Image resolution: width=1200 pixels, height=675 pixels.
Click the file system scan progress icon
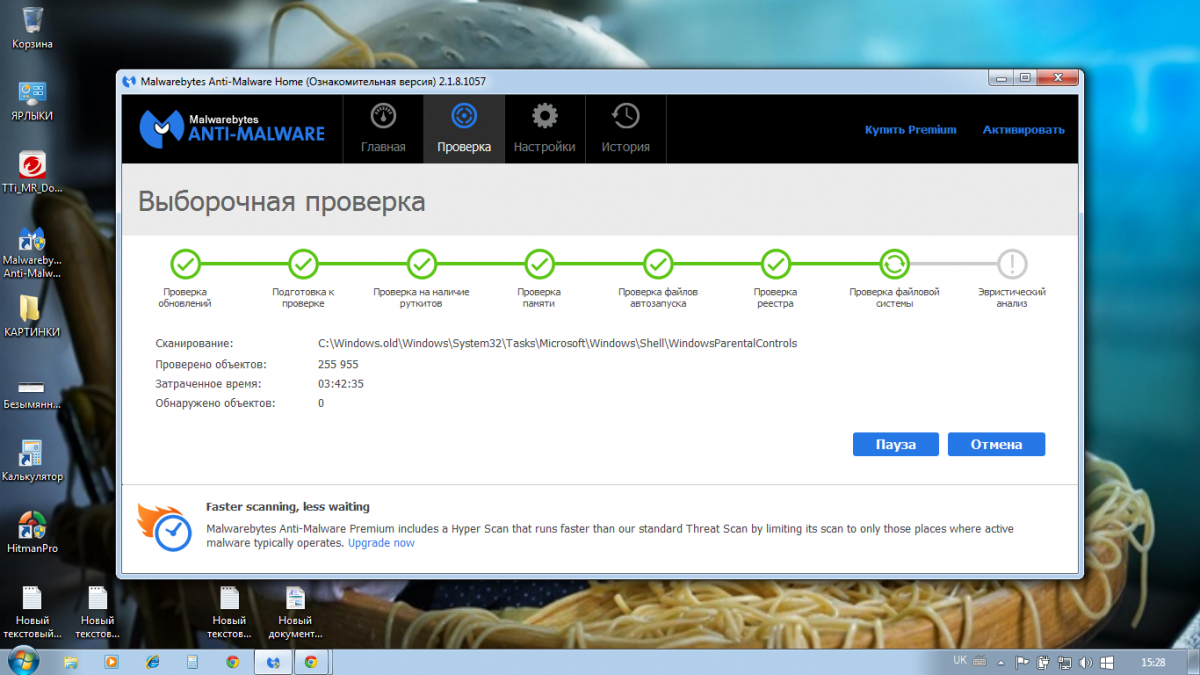click(894, 264)
